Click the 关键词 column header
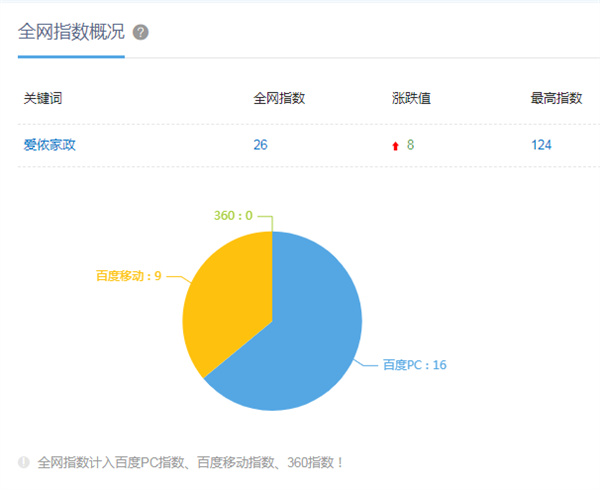600x490 pixels. click(43, 98)
